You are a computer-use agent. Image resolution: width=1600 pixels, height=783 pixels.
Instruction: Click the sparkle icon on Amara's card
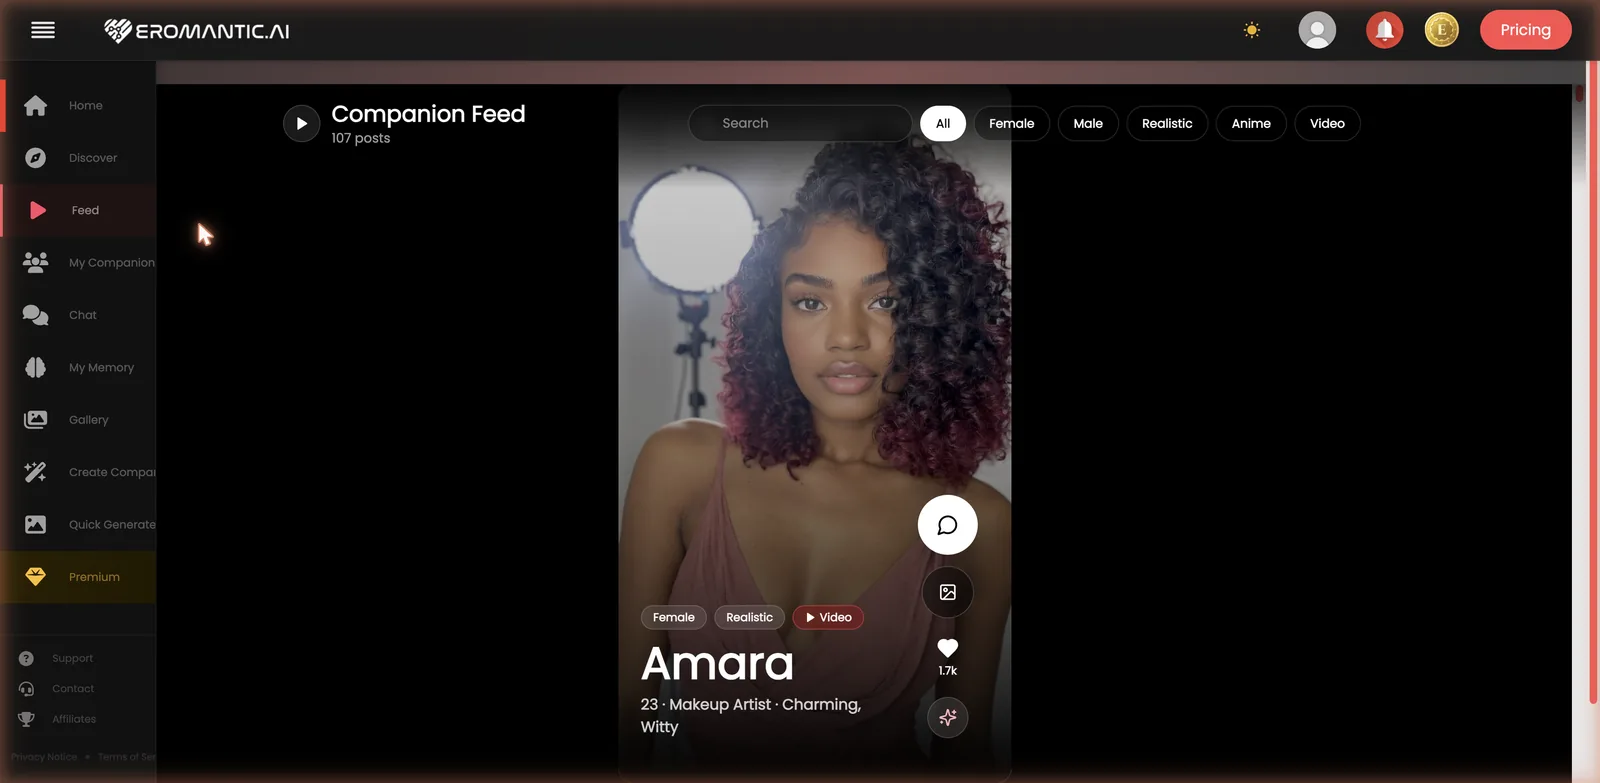pos(947,717)
